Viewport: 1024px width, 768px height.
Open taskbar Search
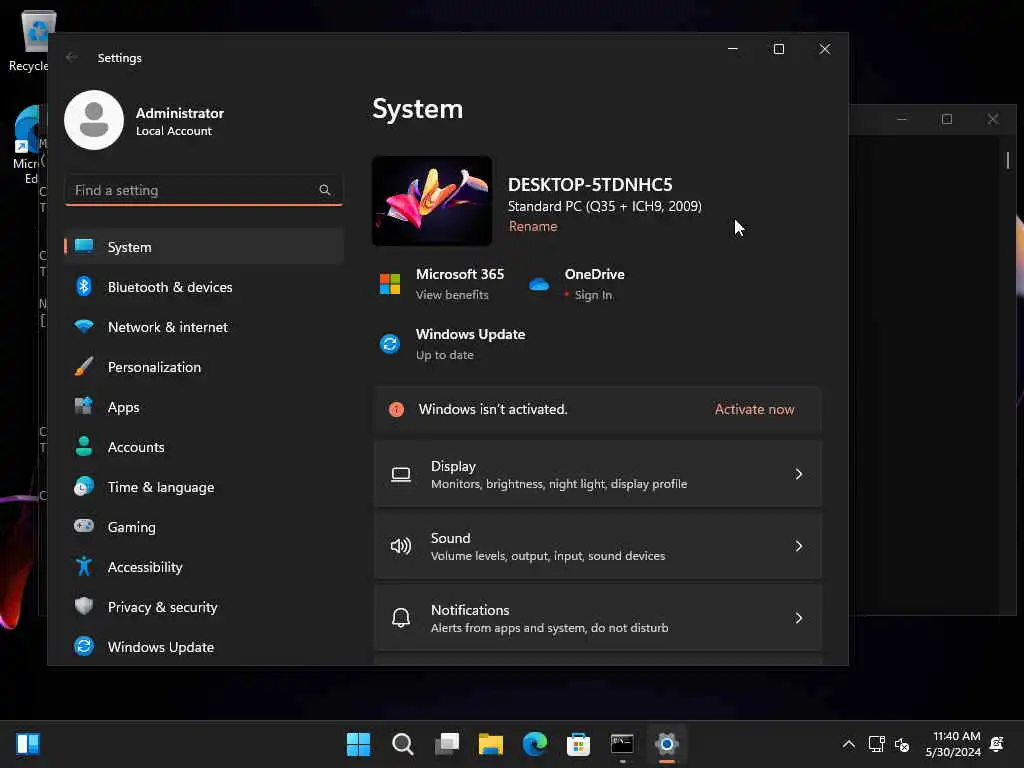[402, 744]
